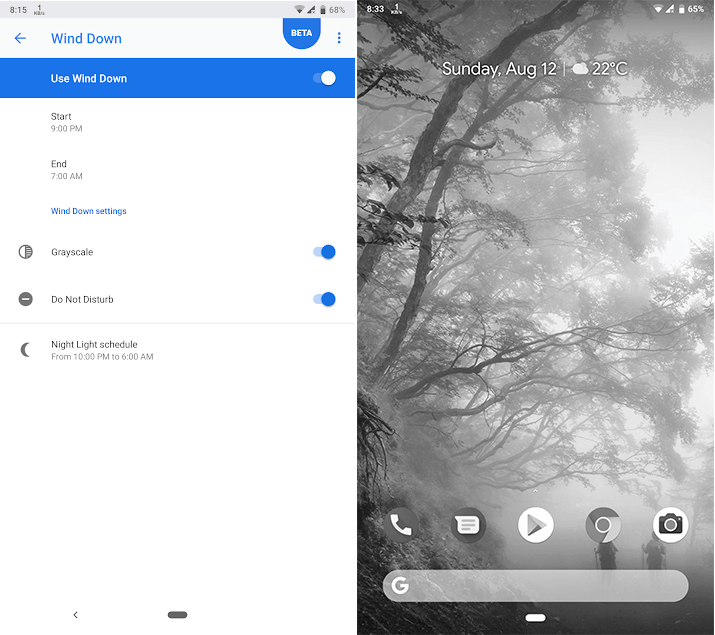715x635 pixels.
Task: Tap the Google search bar field
Action: coord(535,586)
